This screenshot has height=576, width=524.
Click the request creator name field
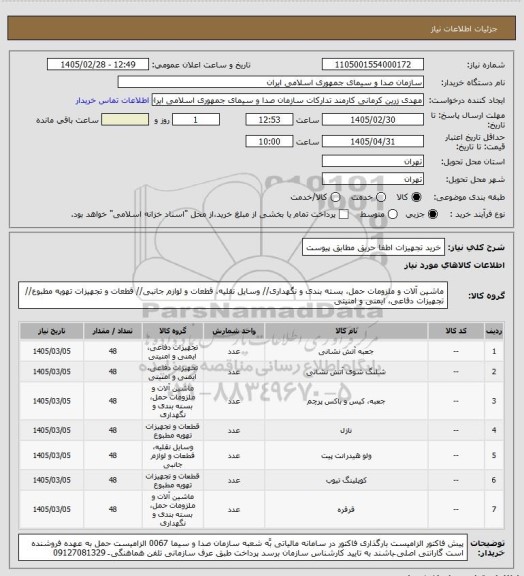coord(288,100)
